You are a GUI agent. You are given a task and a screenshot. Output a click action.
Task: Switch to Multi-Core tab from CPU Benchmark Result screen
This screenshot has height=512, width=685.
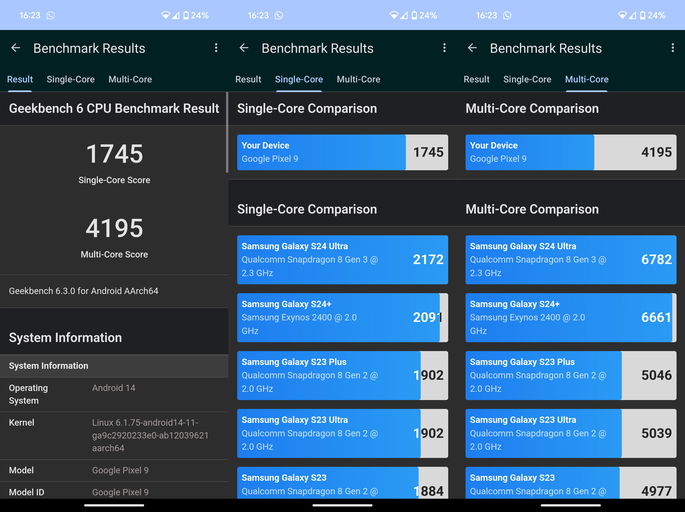[130, 79]
